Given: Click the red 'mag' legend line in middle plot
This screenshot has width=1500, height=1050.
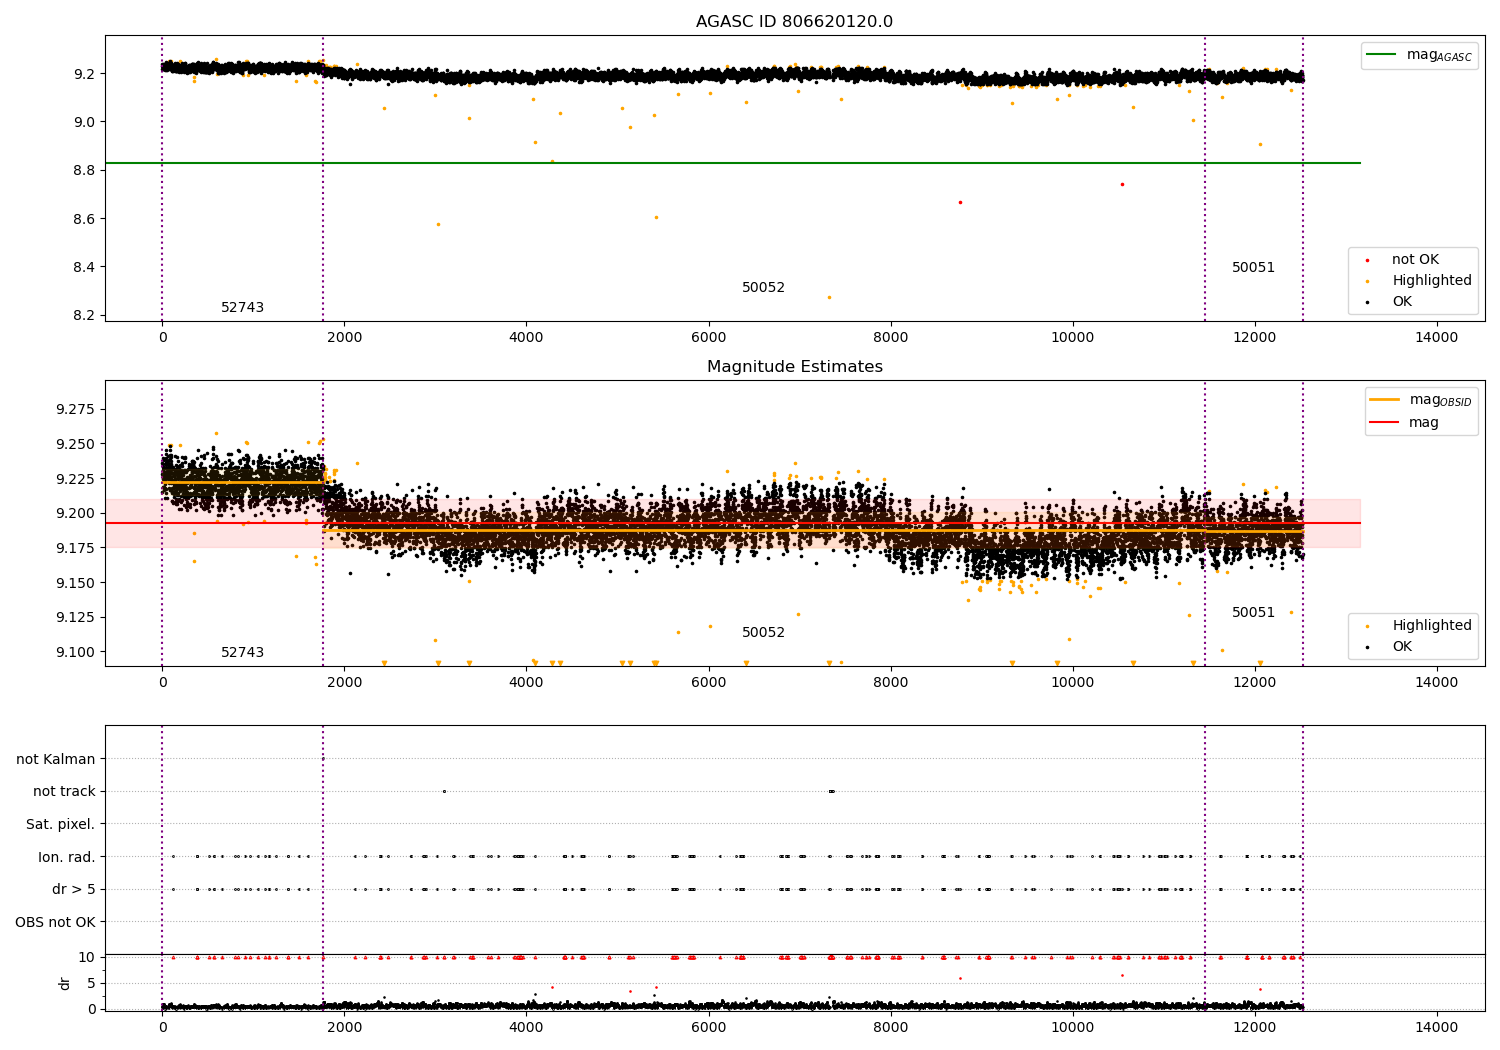Looking at the screenshot, I should (x=1385, y=422).
